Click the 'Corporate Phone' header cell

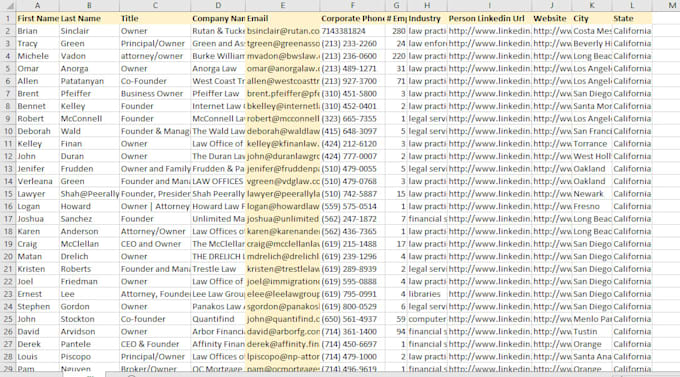pos(353,19)
